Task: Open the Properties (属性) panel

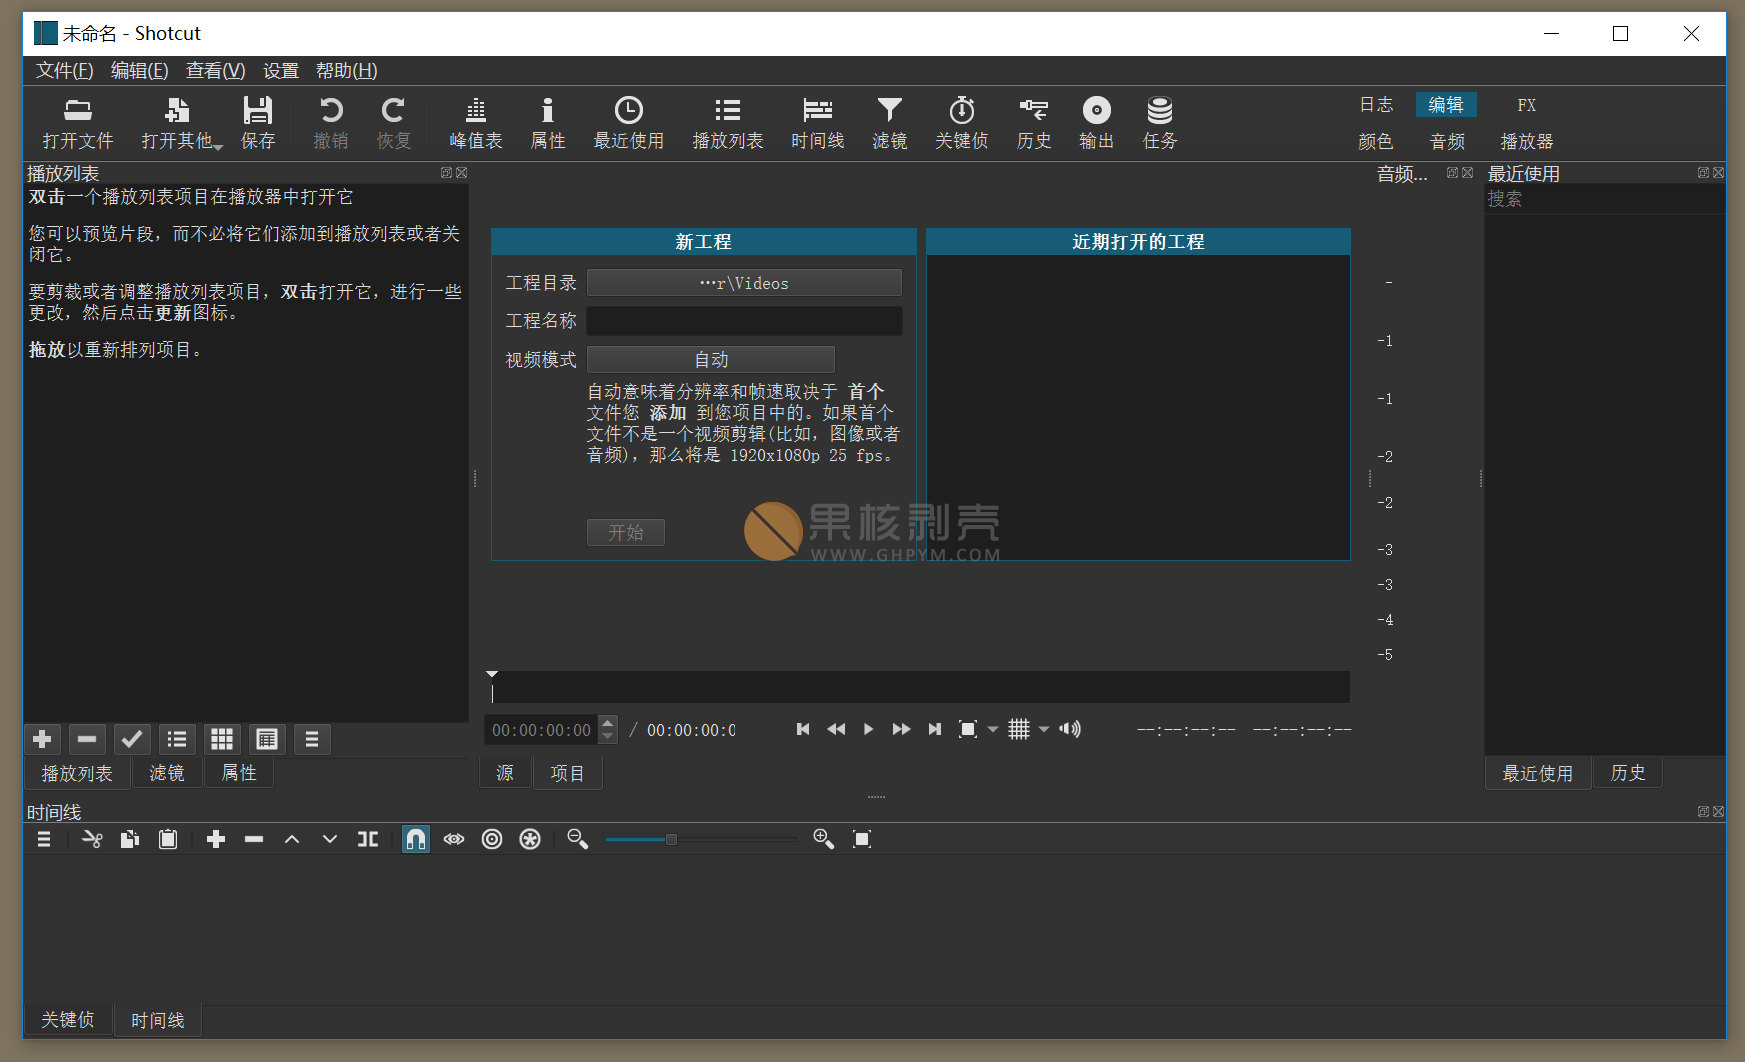Action: pos(548,122)
